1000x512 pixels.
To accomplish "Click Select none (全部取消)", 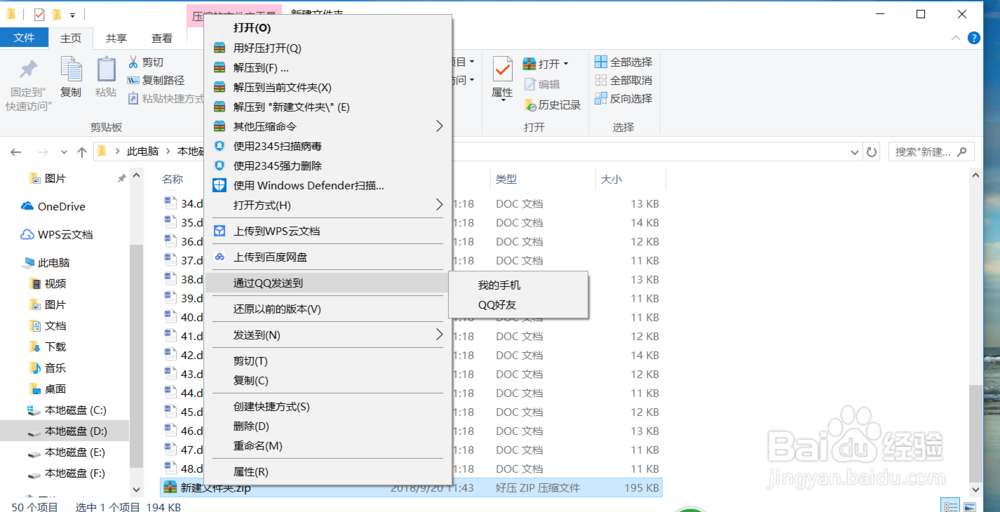I will coord(623,80).
